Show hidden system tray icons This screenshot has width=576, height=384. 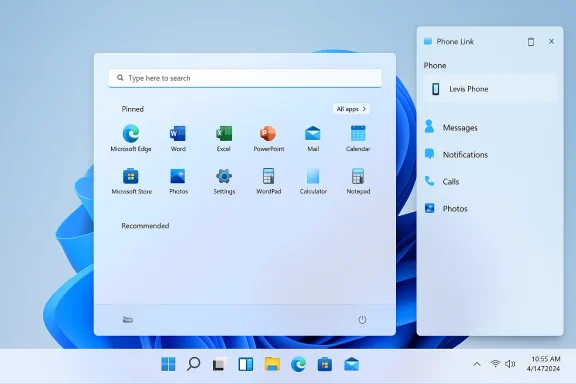(x=477, y=364)
